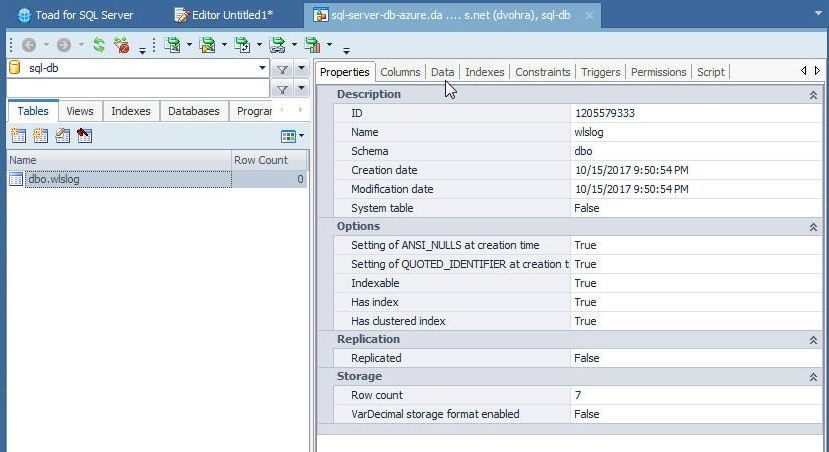829x452 pixels.
Task: Click the alter table pencil icon
Action: pos(62,136)
